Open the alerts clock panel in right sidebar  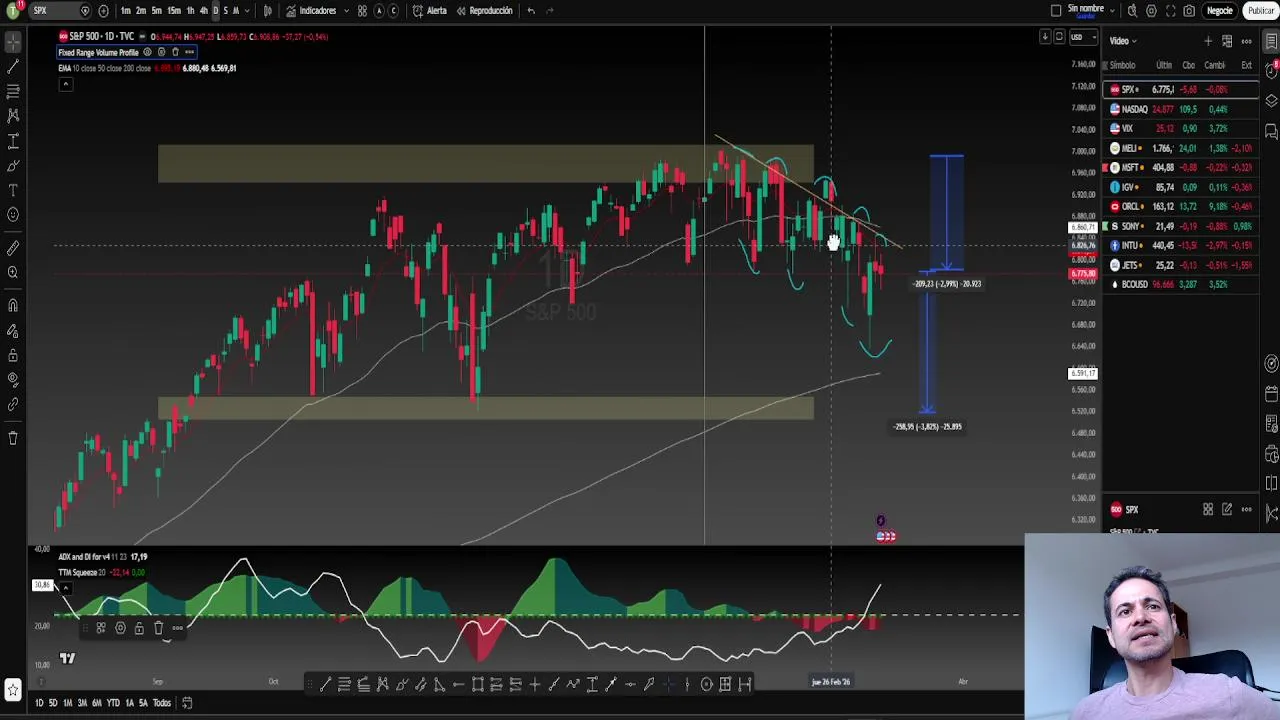1271,71
